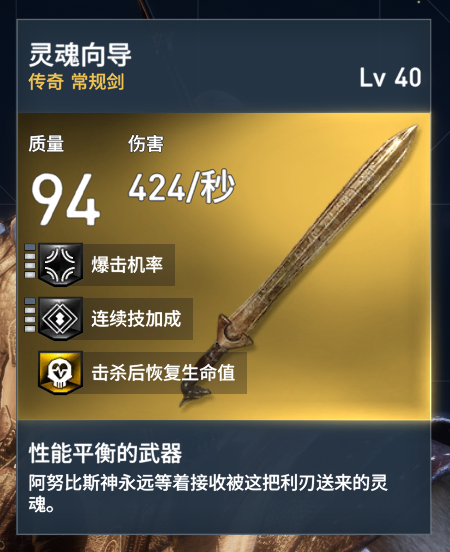The image size is (450, 552).
Task: Click the sword's curved pommel
Action: tap(194, 395)
